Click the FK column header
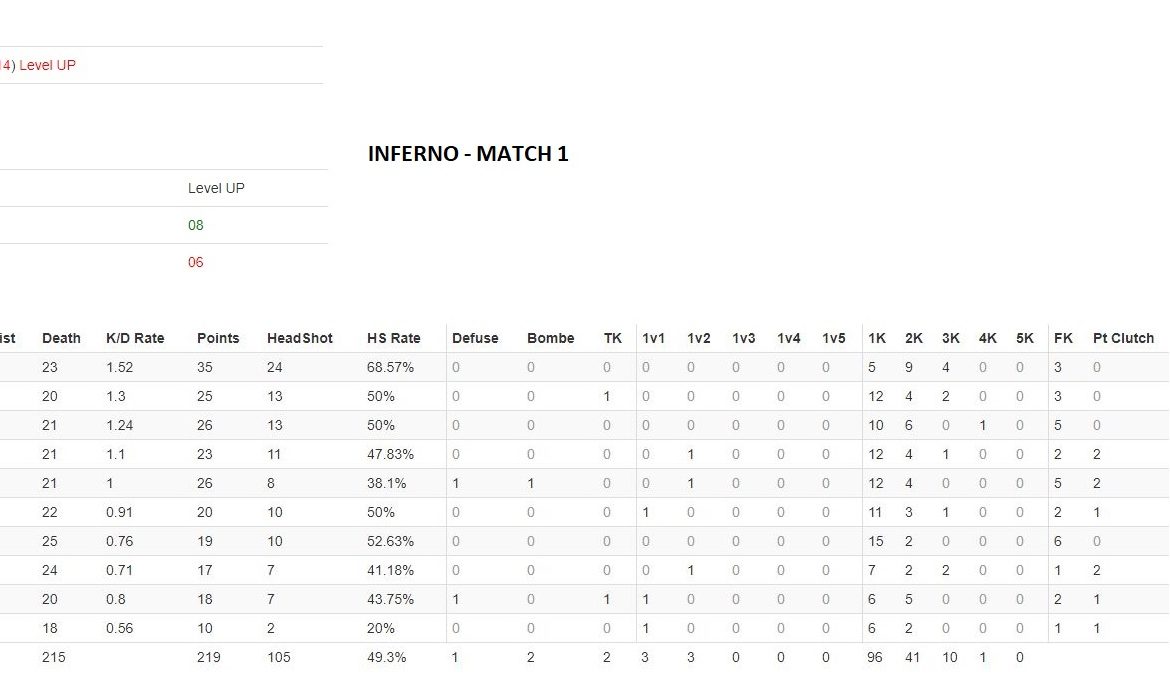1170x689 pixels. [x=1063, y=338]
